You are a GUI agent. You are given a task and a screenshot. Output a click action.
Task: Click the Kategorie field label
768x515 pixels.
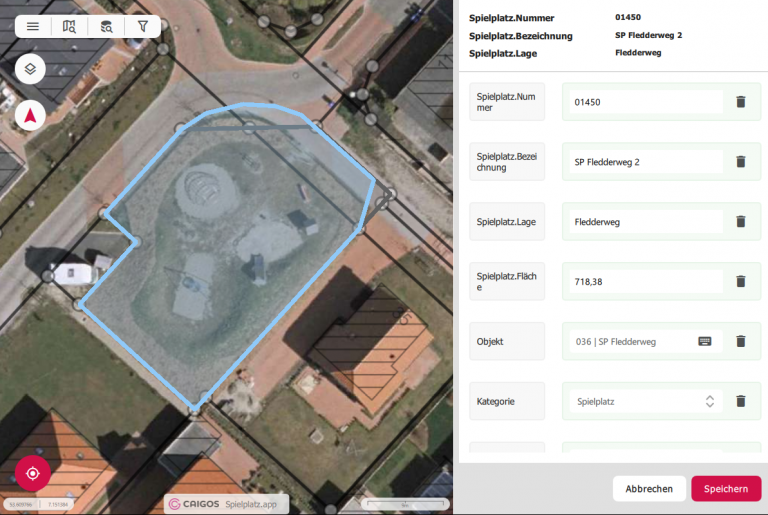pos(507,401)
